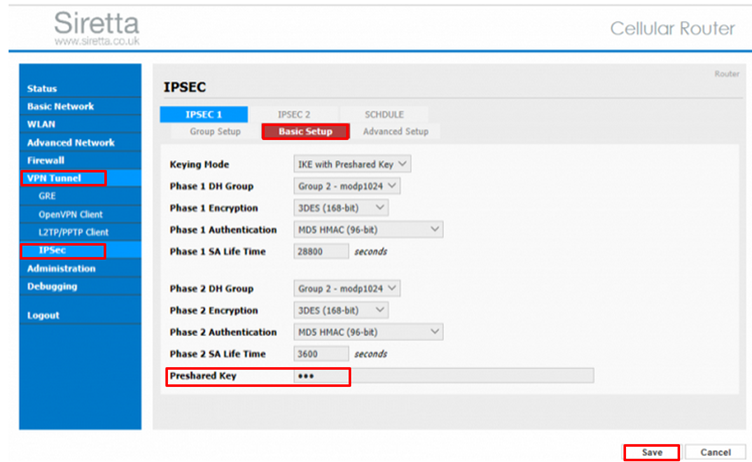Open Phase 2 Authentication dropdown
This screenshot has height=462, width=752.
coord(368,332)
